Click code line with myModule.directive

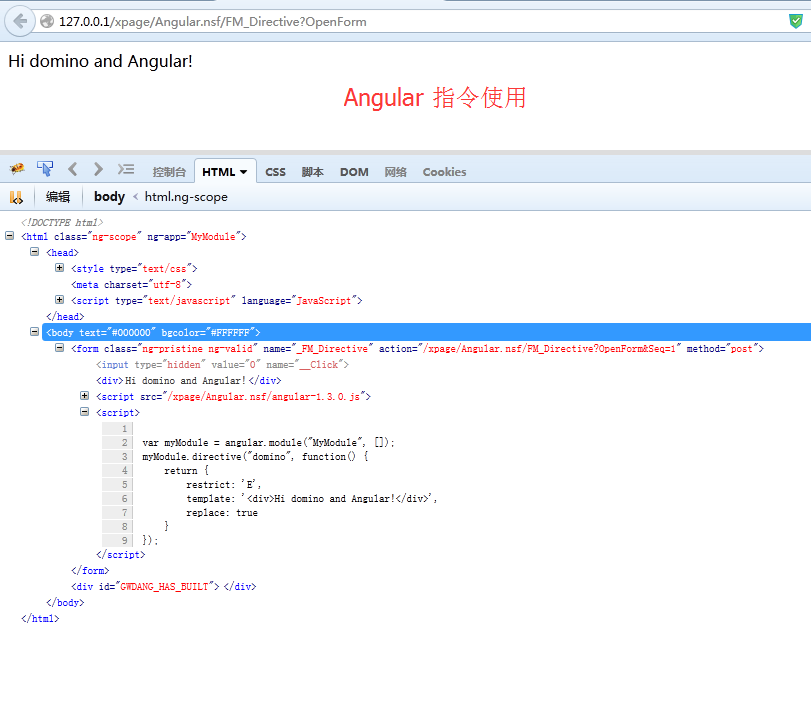(256, 457)
